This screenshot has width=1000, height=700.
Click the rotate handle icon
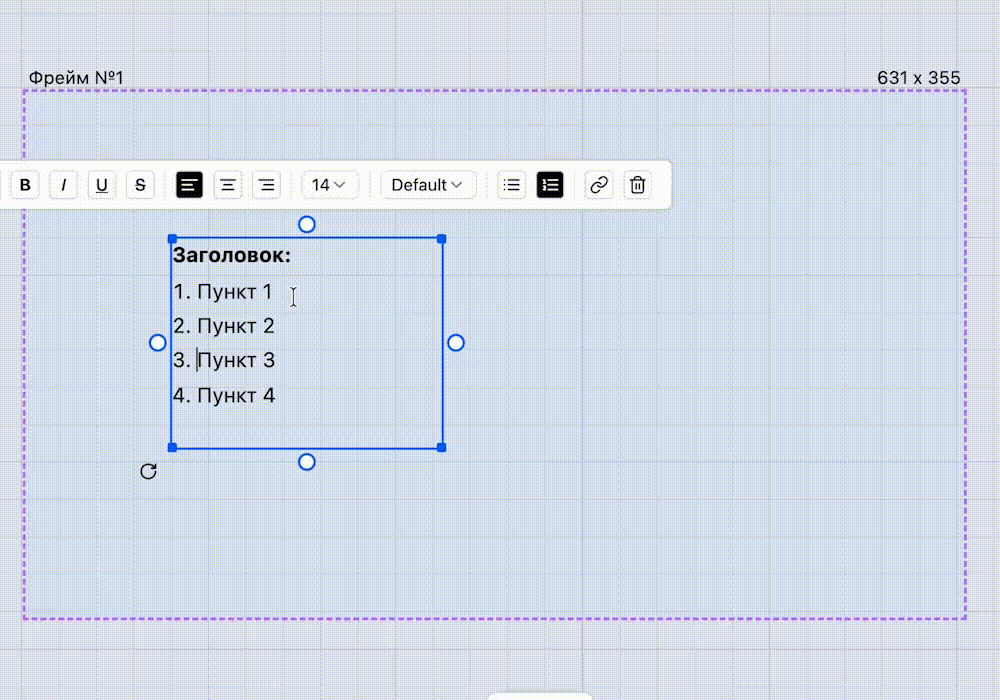click(149, 471)
